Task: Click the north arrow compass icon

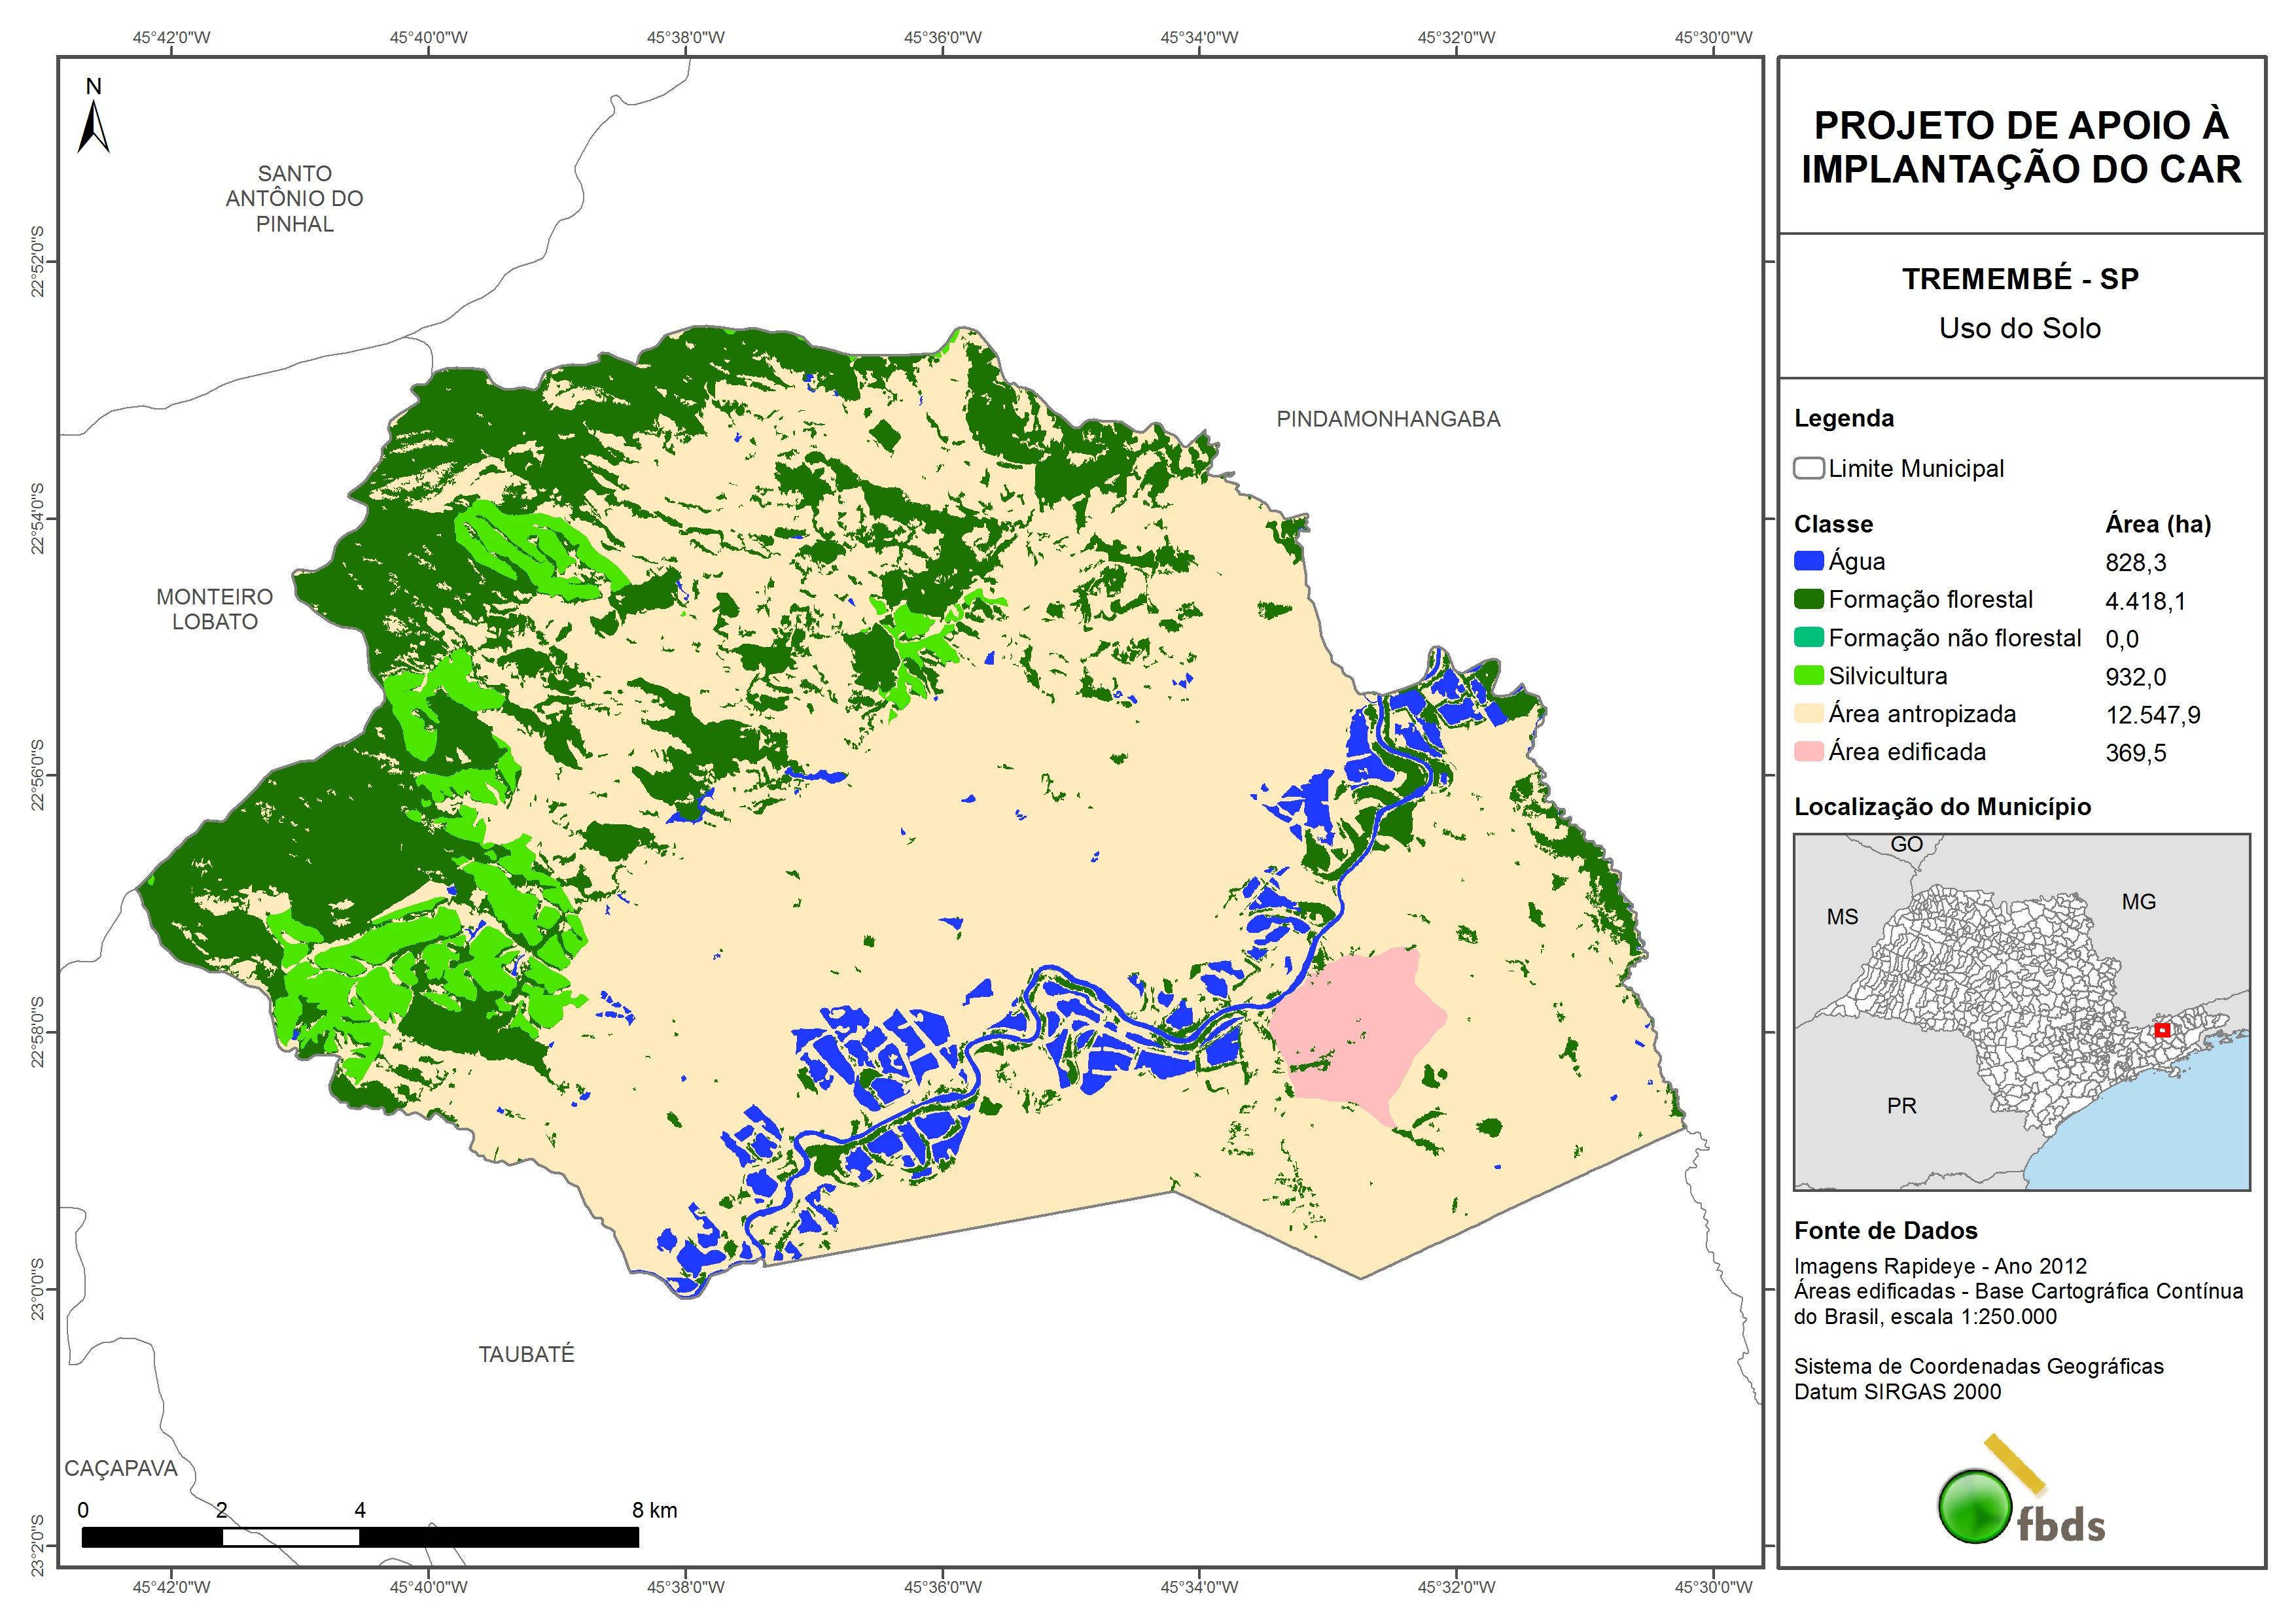Action: coord(93,125)
